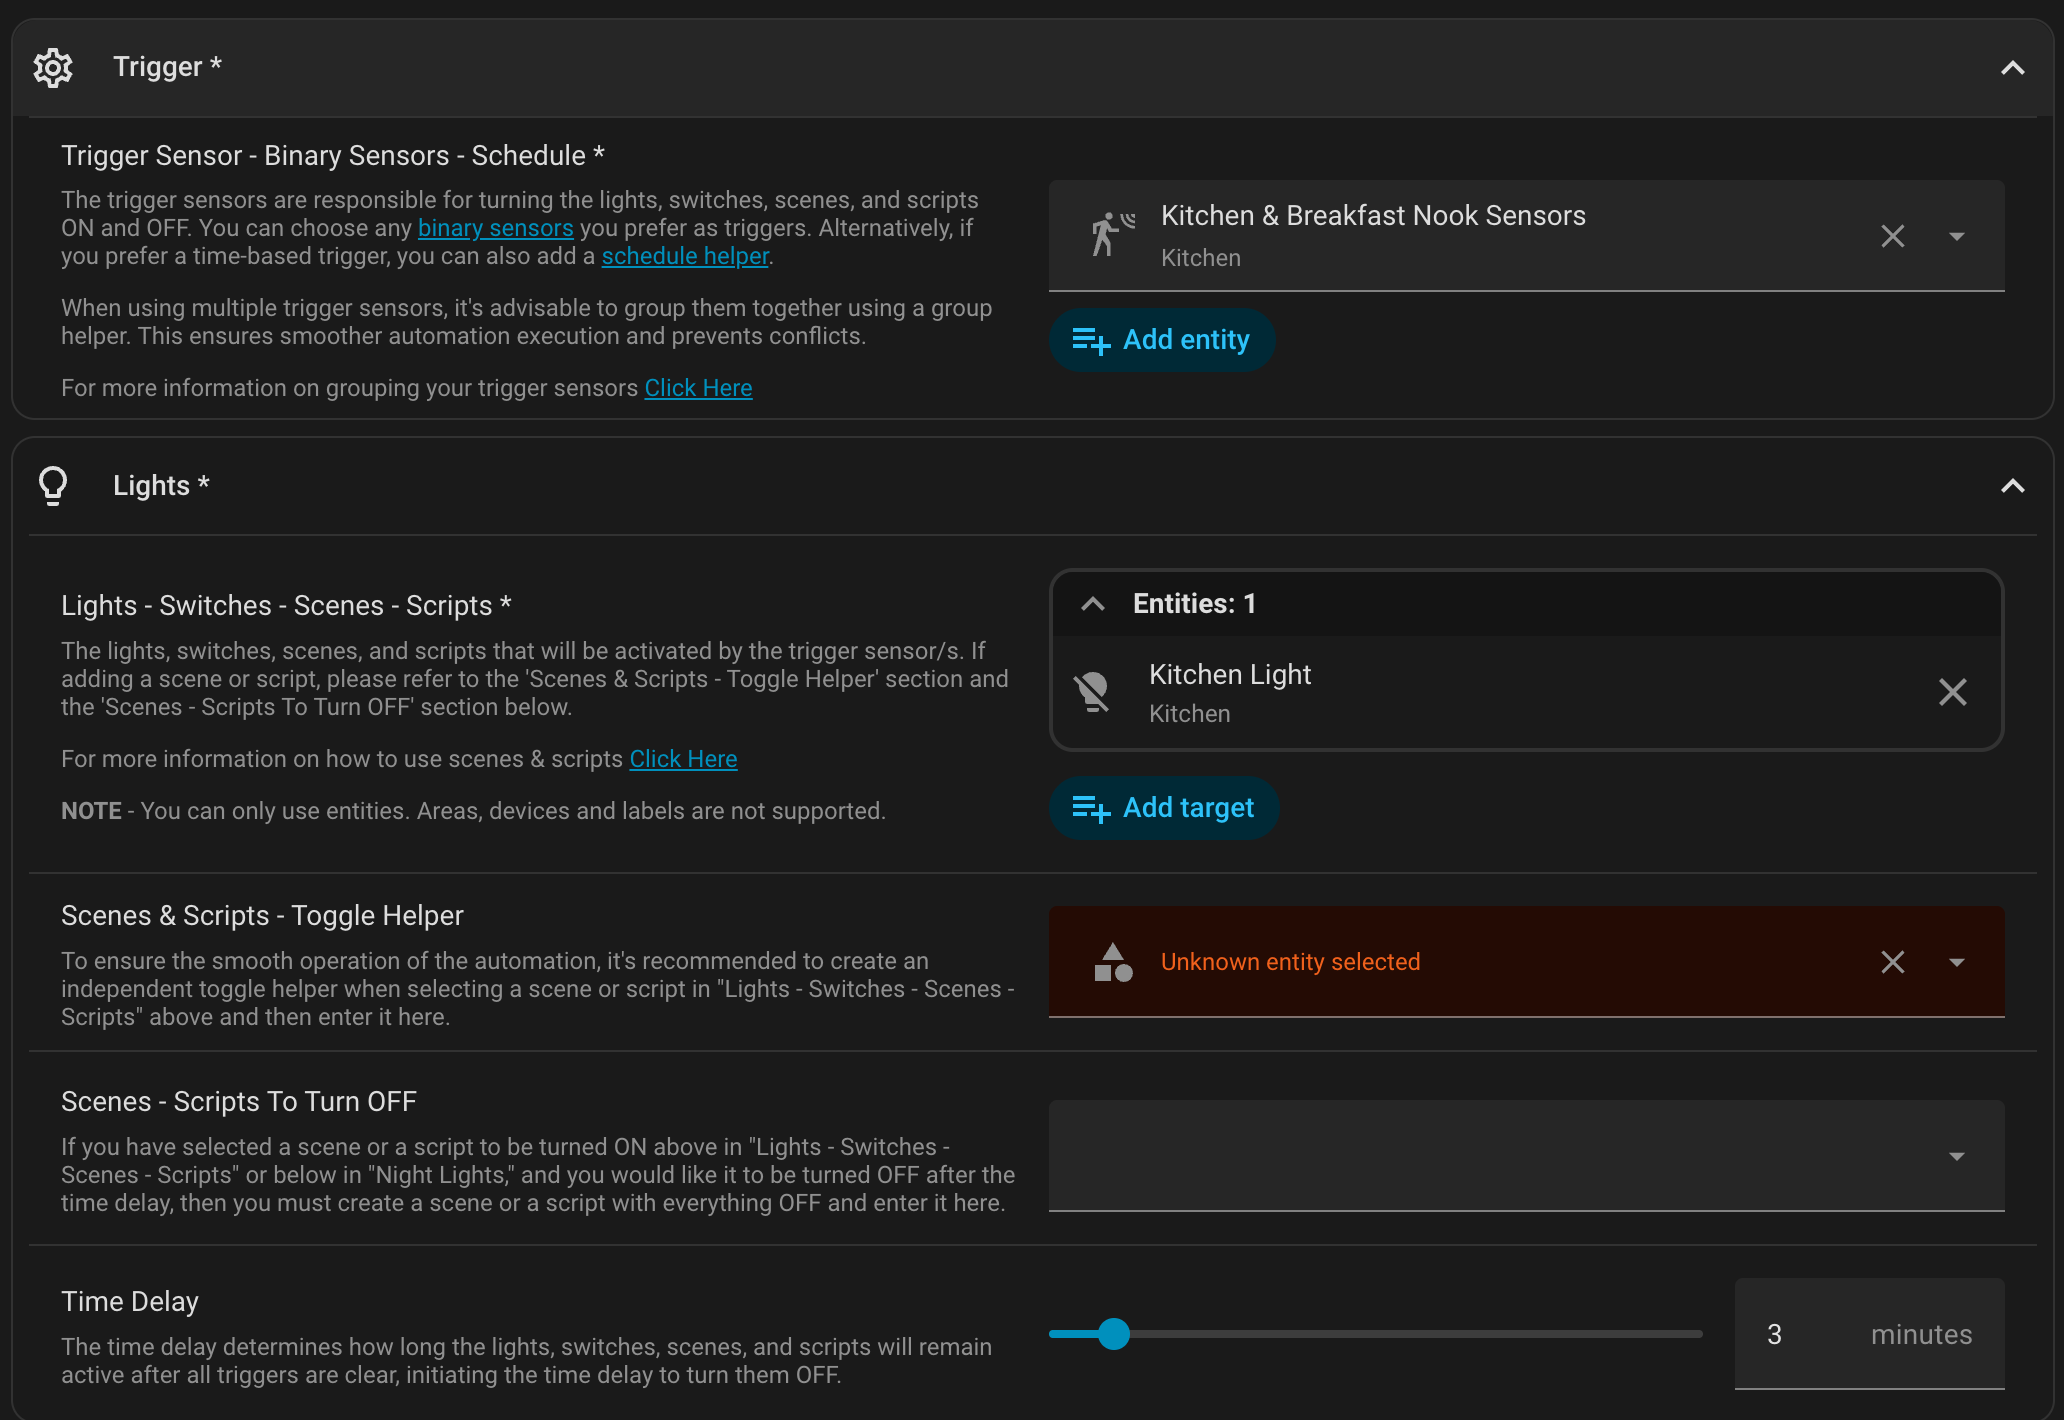Click the Lights section lightbulb icon

coord(53,486)
